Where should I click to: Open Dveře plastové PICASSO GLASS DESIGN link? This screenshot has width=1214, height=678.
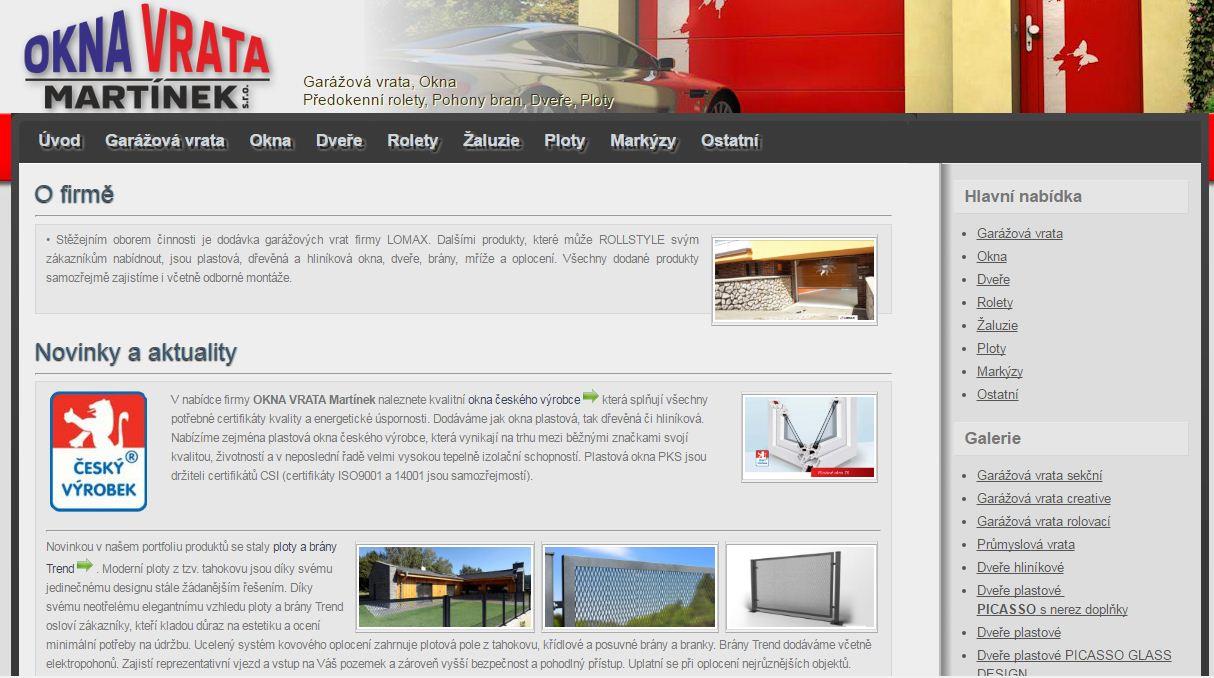coord(1074,662)
